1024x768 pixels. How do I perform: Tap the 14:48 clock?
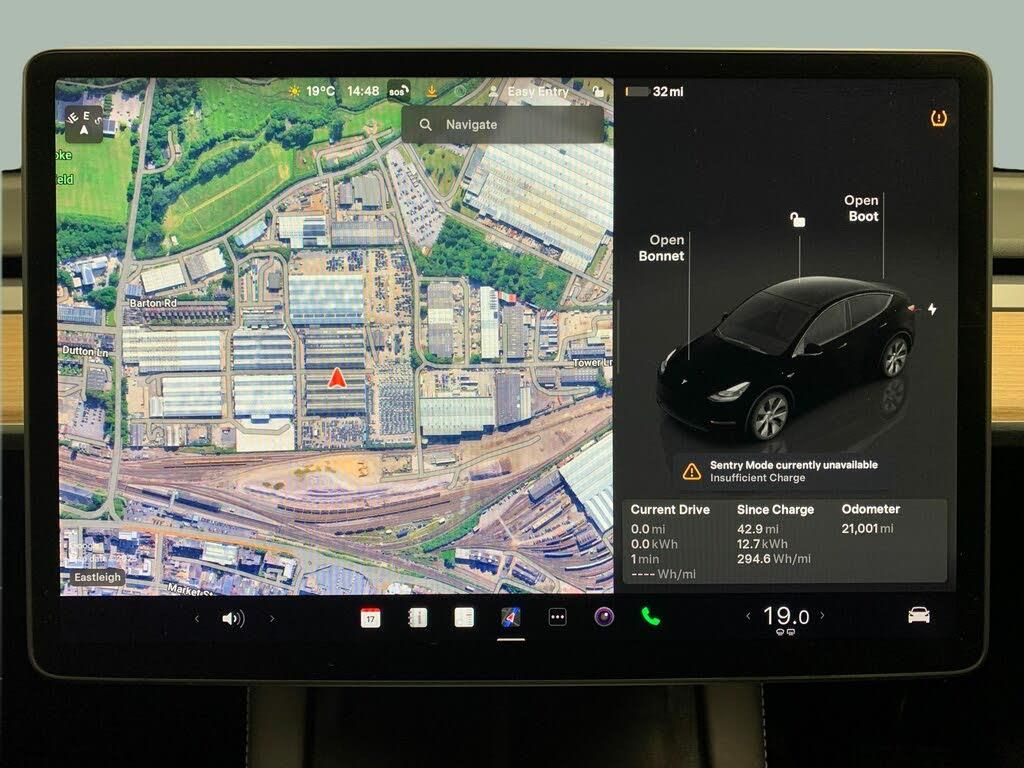[x=363, y=91]
